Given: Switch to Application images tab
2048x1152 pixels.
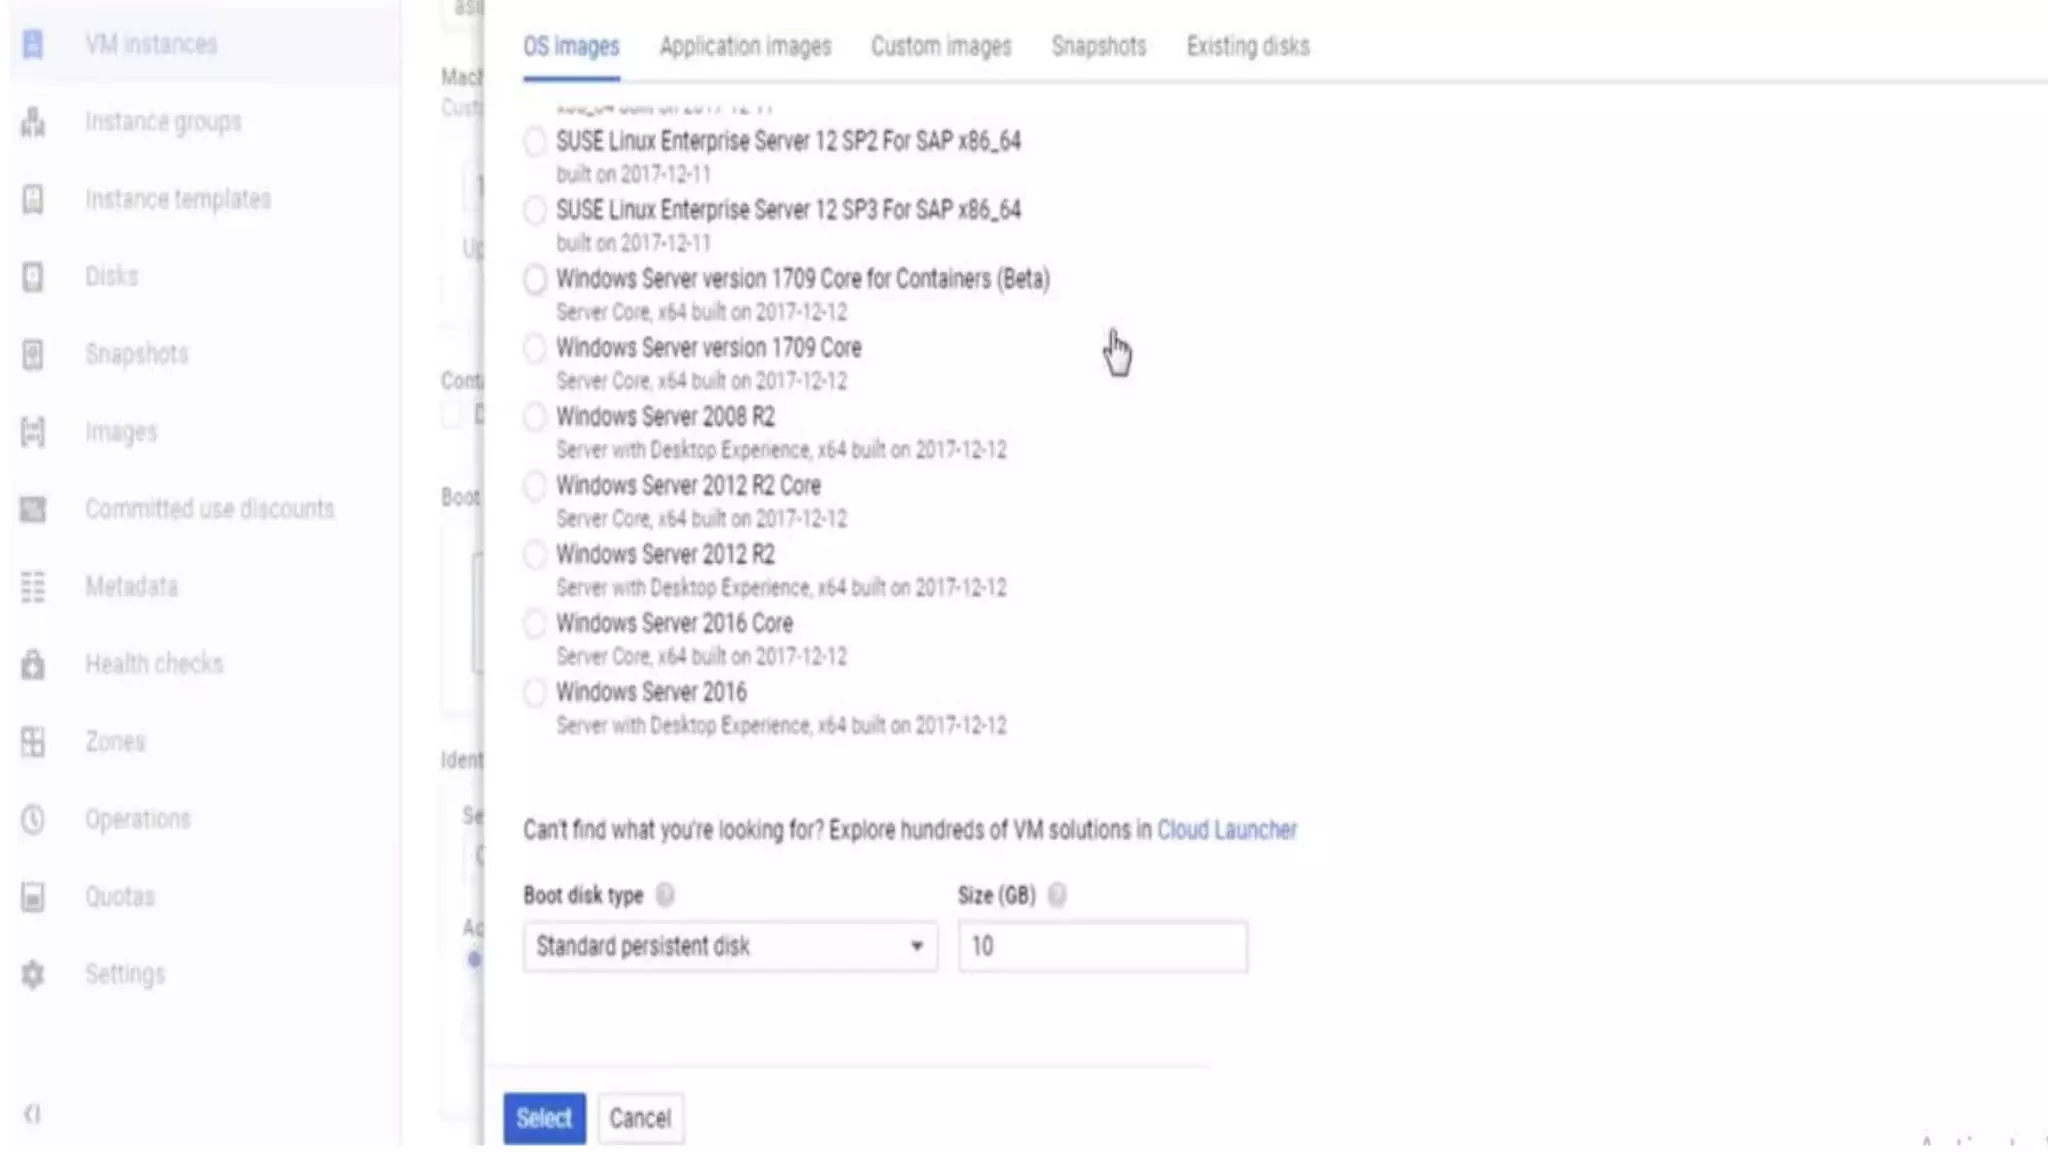Looking at the screenshot, I should point(745,47).
